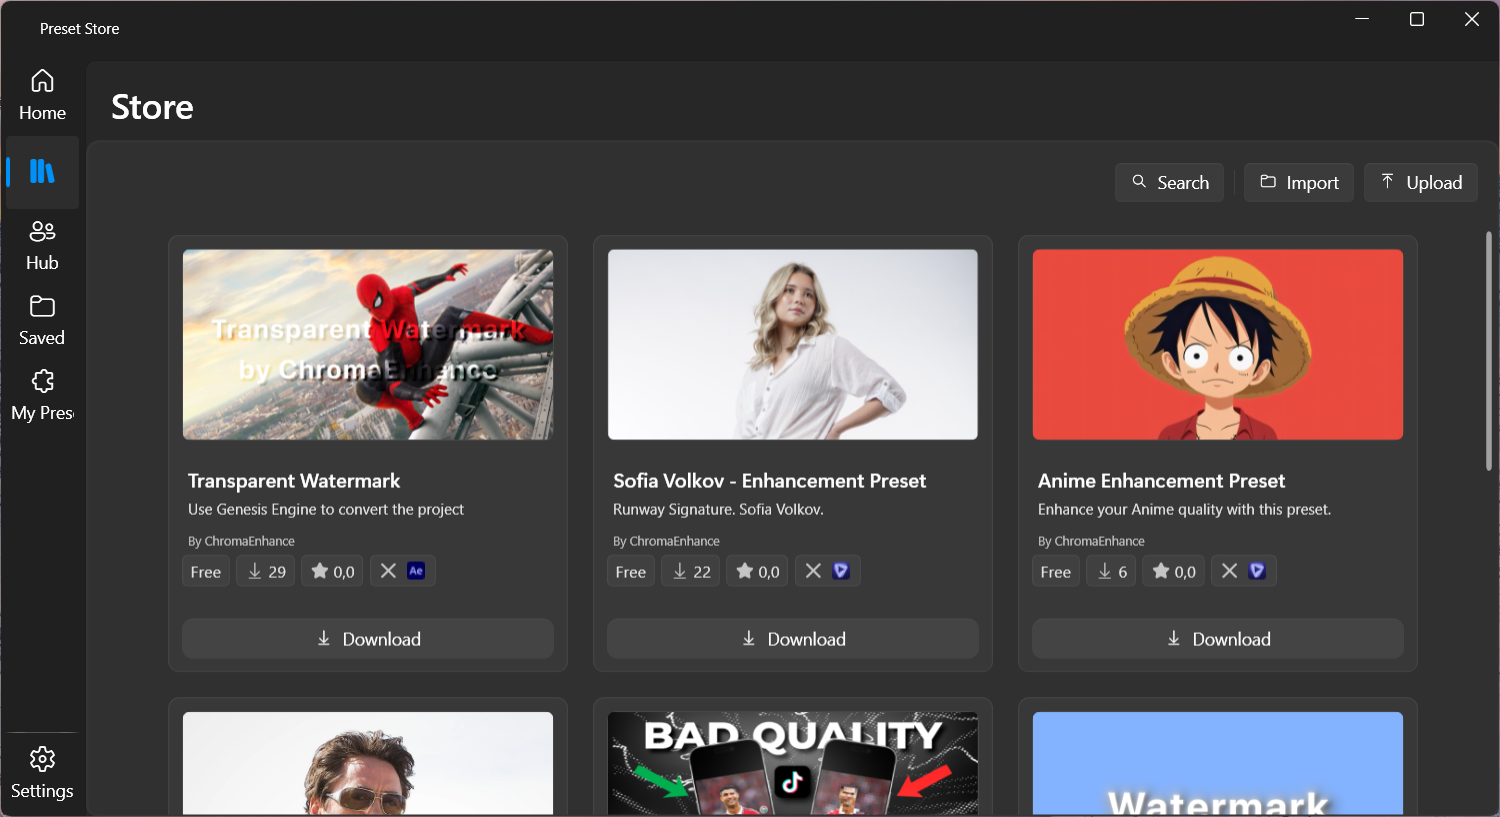Click the 22 downloads count badge
Viewport: 1500px width, 817px height.
tap(690, 571)
